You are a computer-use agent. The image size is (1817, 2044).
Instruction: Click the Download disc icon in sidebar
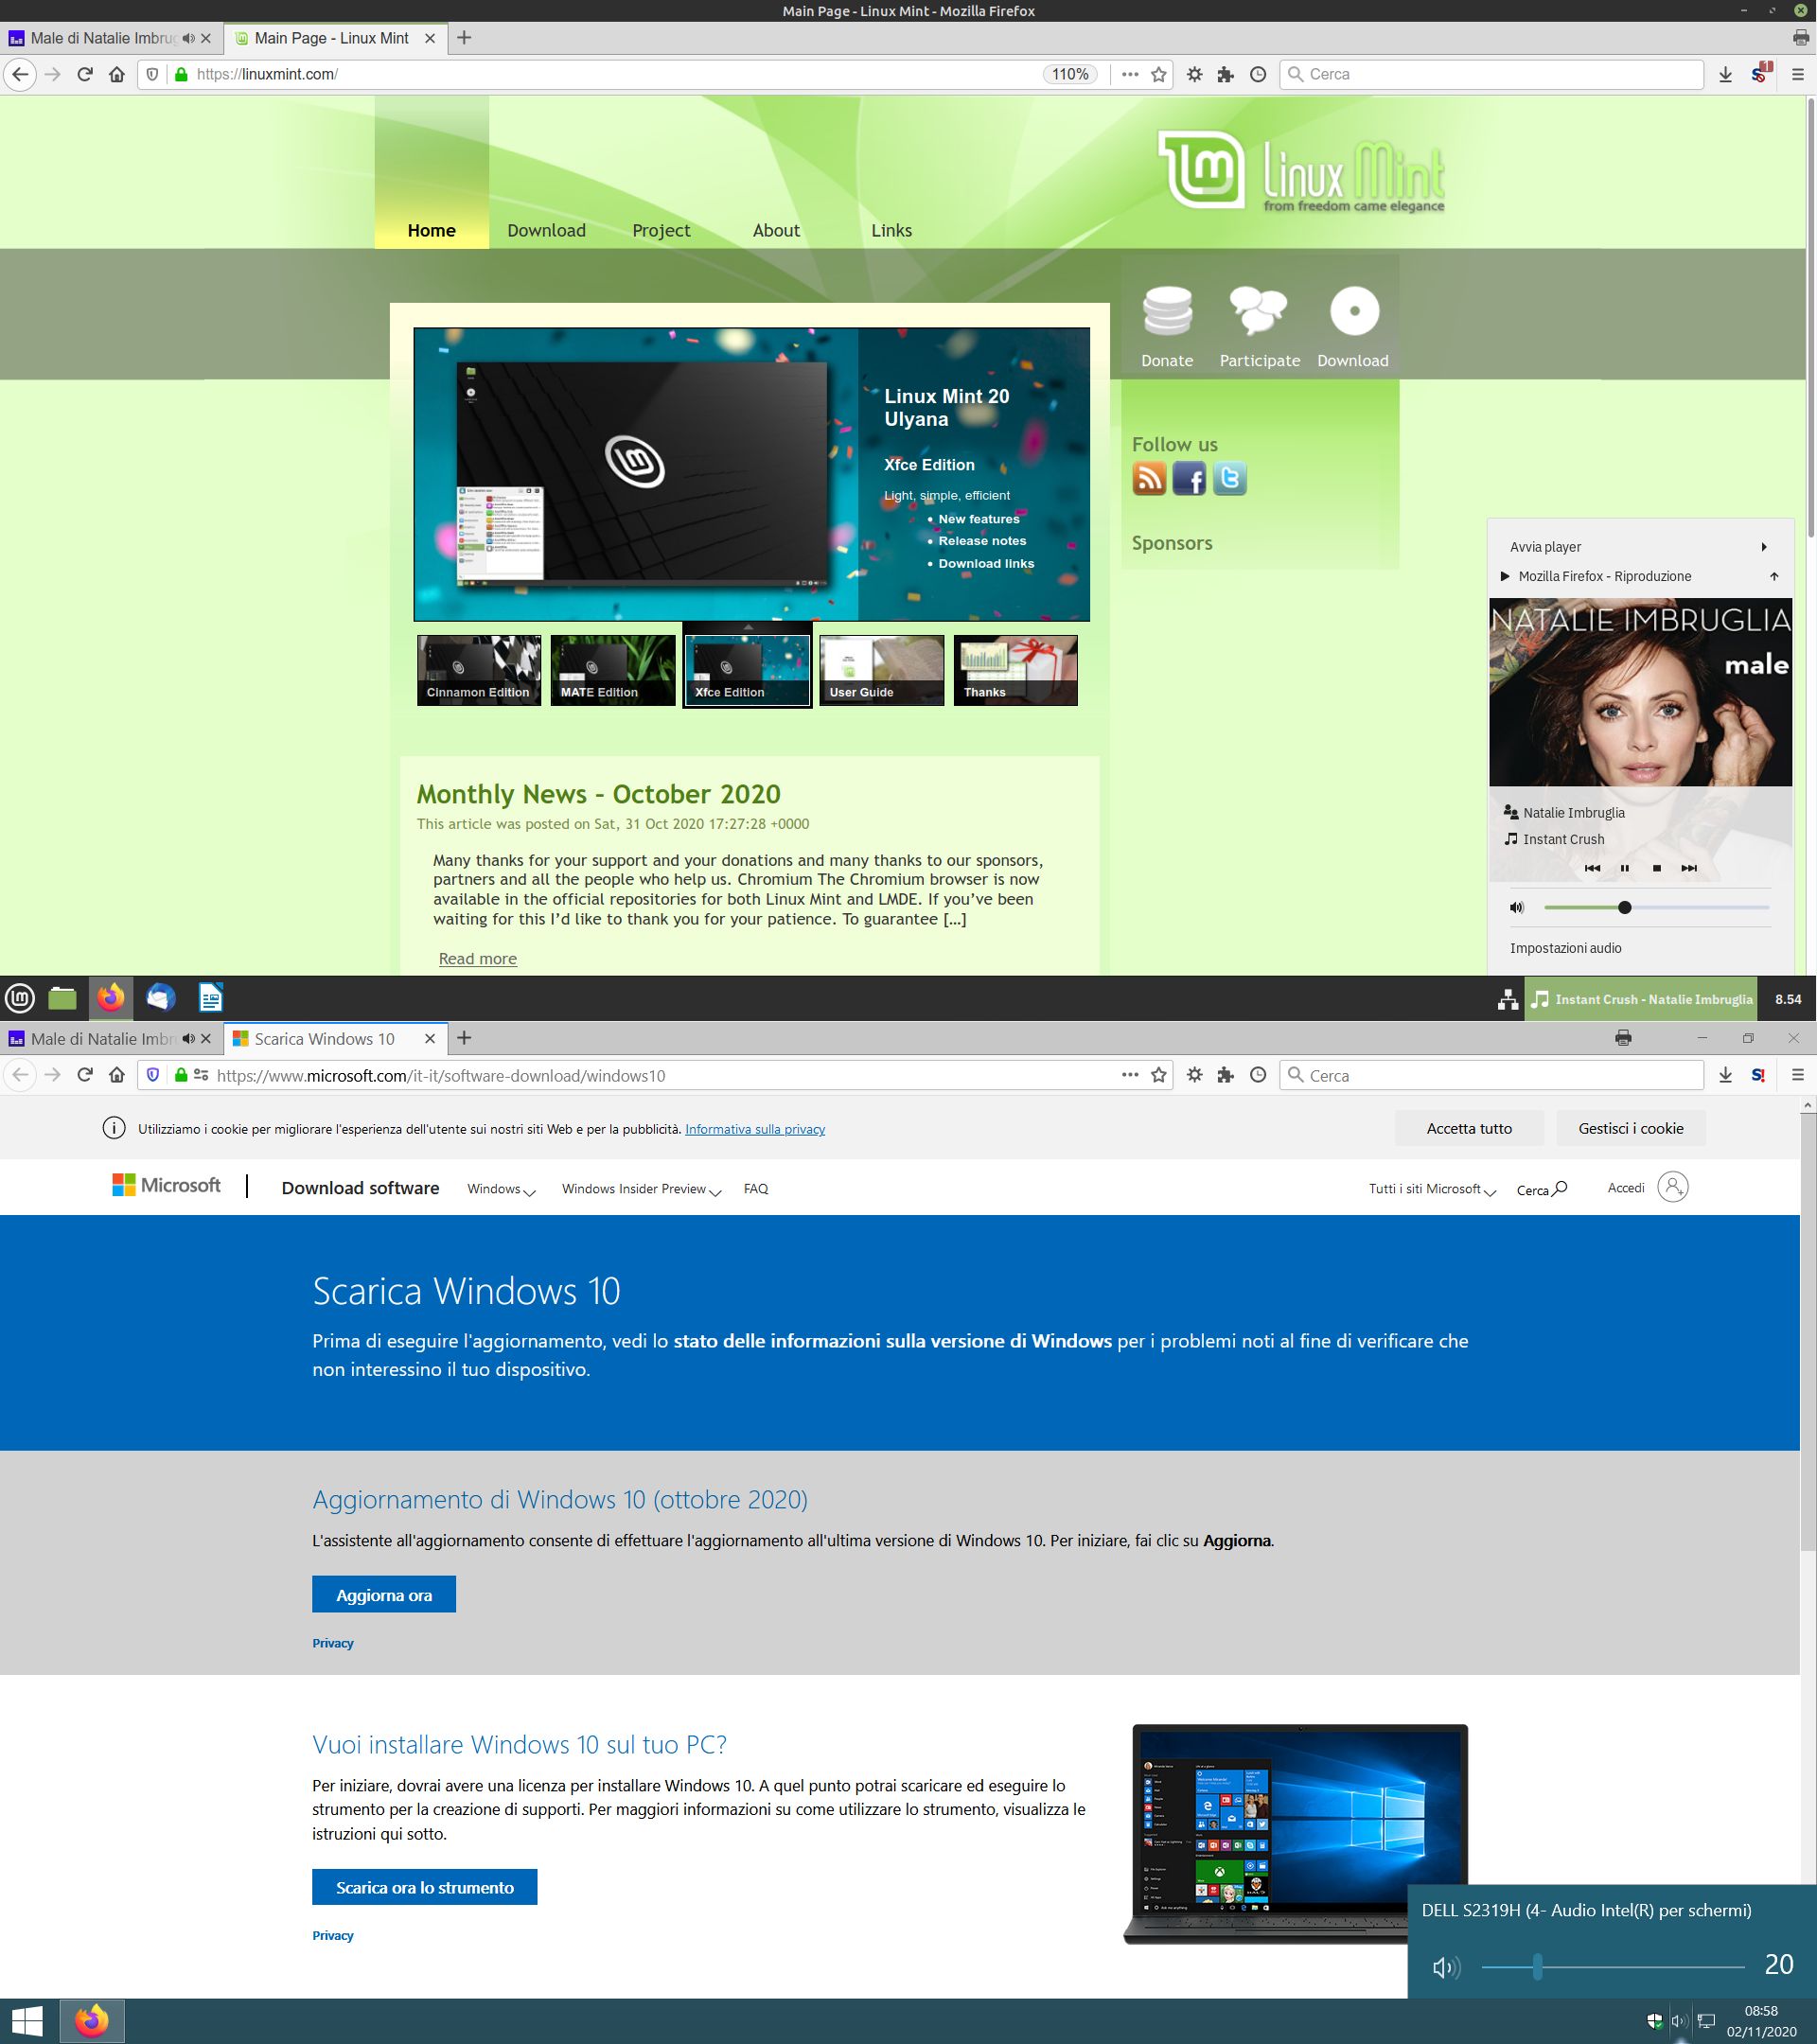point(1354,310)
